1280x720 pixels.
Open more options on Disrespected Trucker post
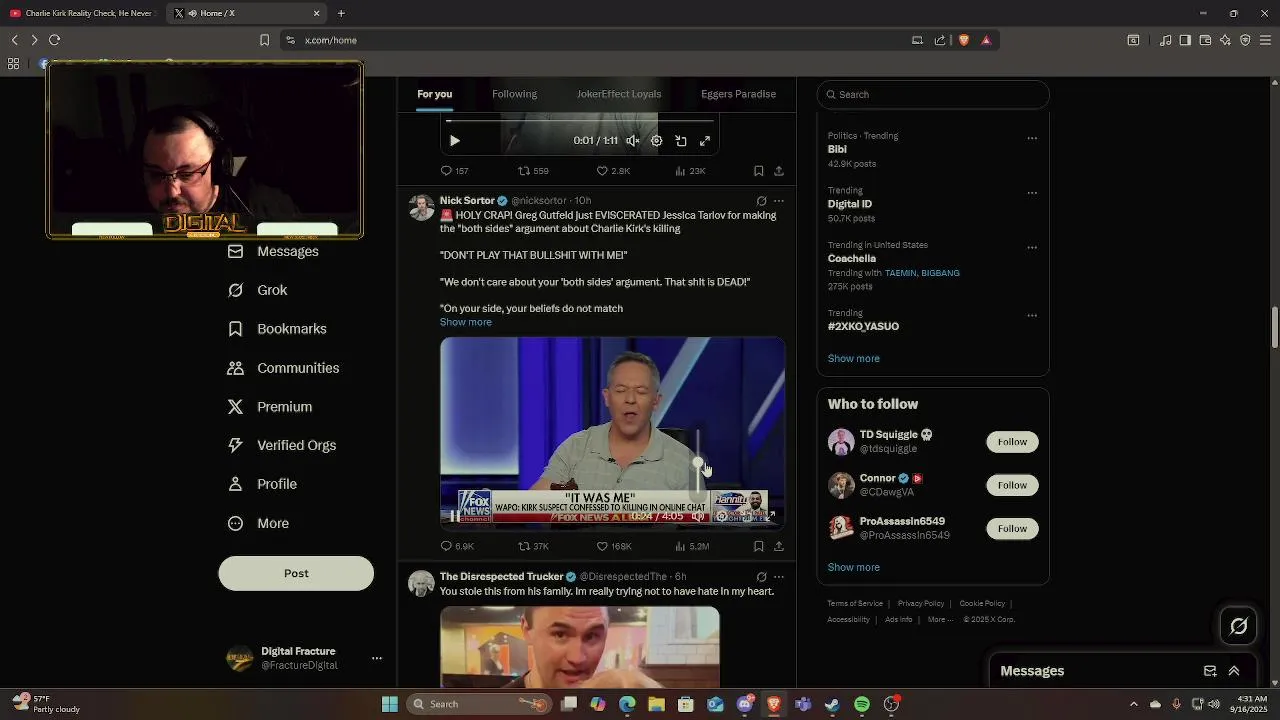pyautogui.click(x=779, y=577)
